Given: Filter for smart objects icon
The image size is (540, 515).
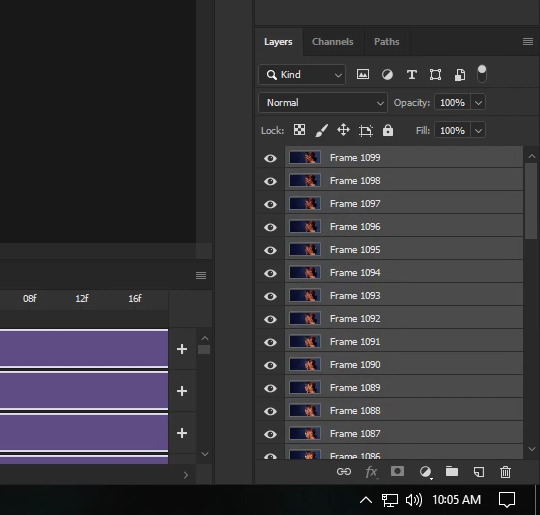Looking at the screenshot, I should [x=460, y=74].
